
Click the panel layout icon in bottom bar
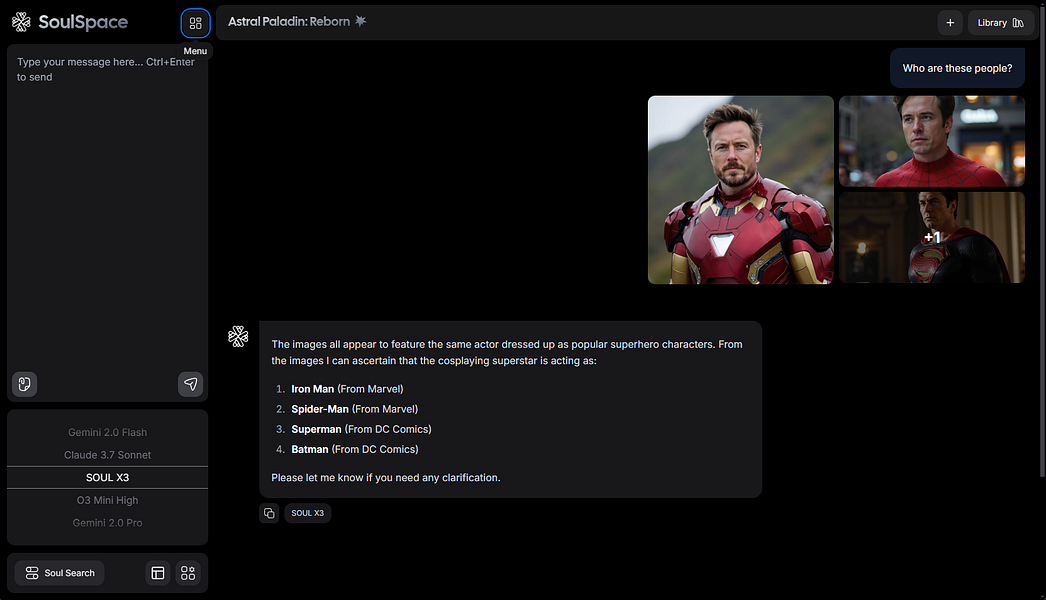[158, 573]
